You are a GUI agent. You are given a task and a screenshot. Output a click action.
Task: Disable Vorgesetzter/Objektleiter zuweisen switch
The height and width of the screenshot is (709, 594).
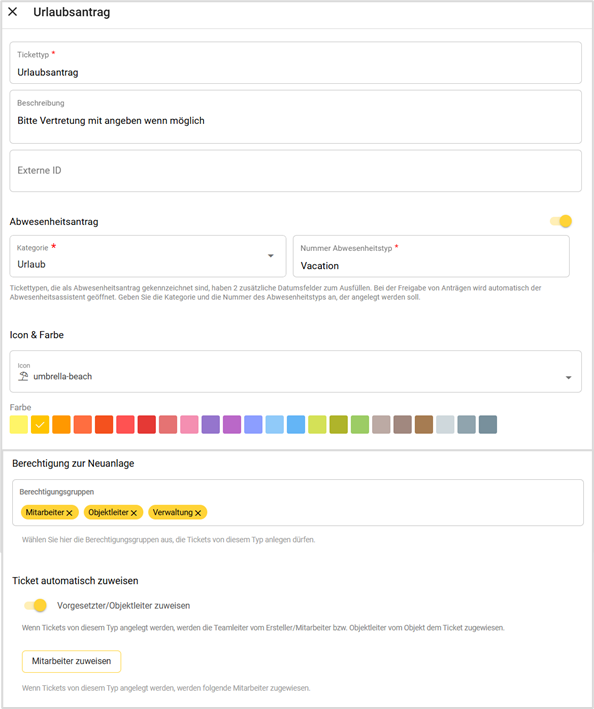coord(36,605)
